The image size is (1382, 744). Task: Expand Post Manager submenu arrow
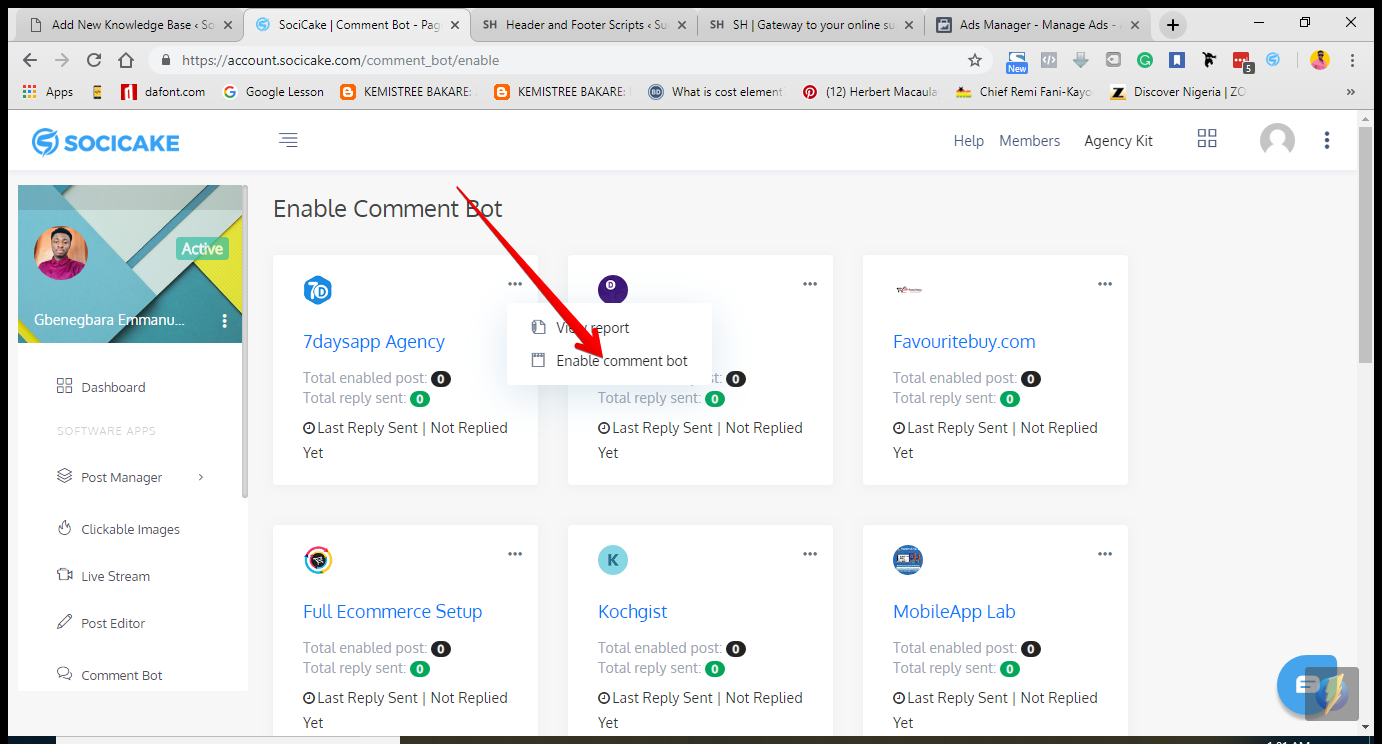coord(201,477)
